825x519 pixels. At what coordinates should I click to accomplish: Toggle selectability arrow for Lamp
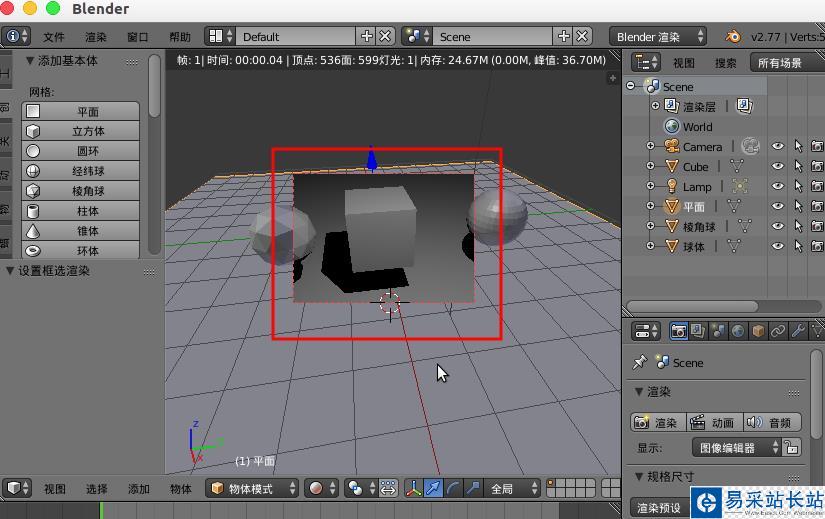[x=798, y=186]
